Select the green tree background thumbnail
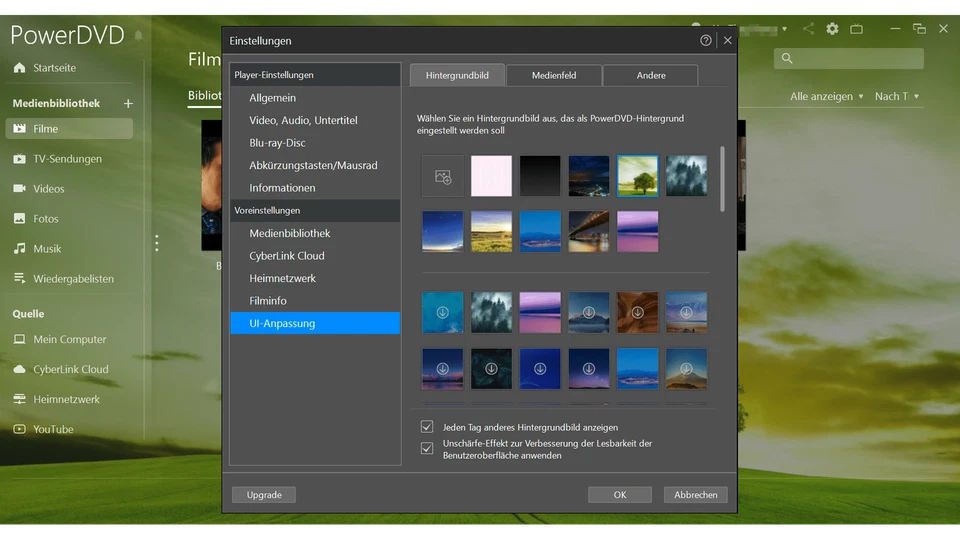The height and width of the screenshot is (540, 960). coord(638,176)
